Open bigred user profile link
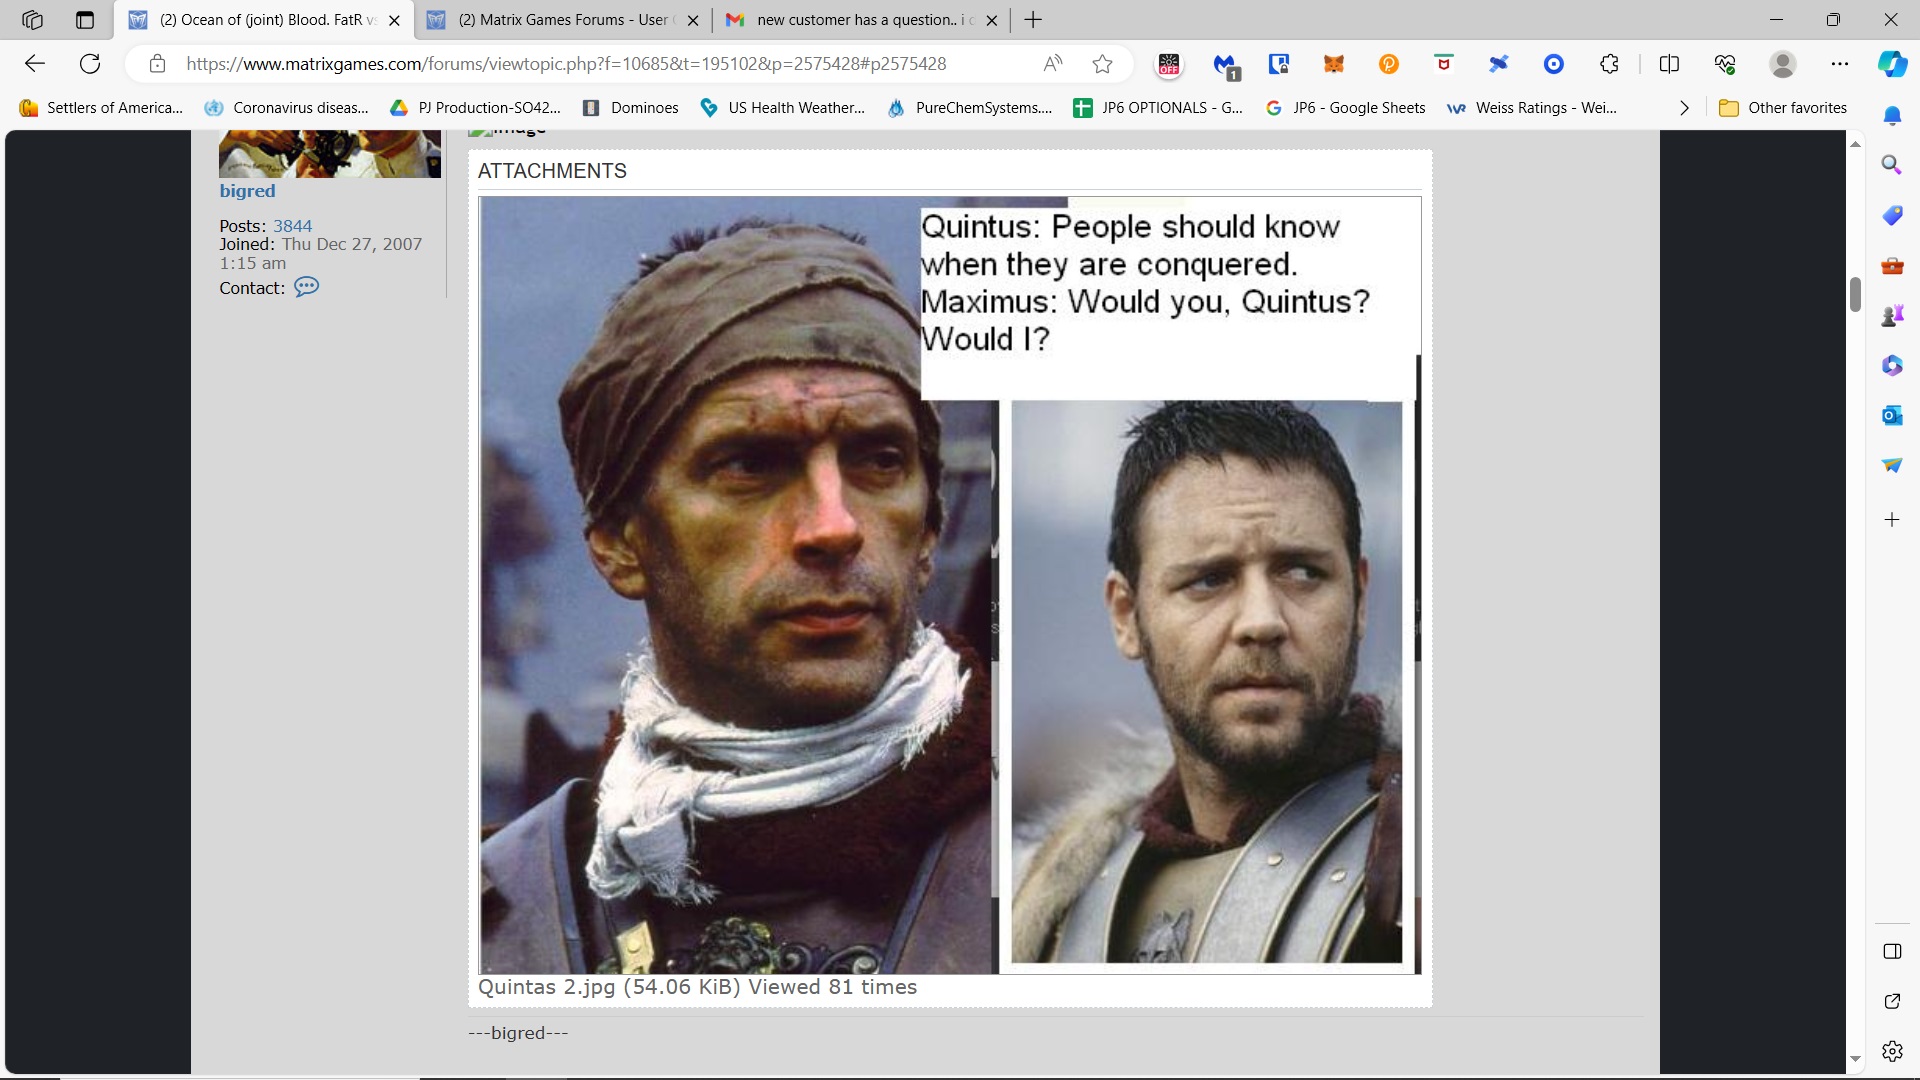 (247, 191)
